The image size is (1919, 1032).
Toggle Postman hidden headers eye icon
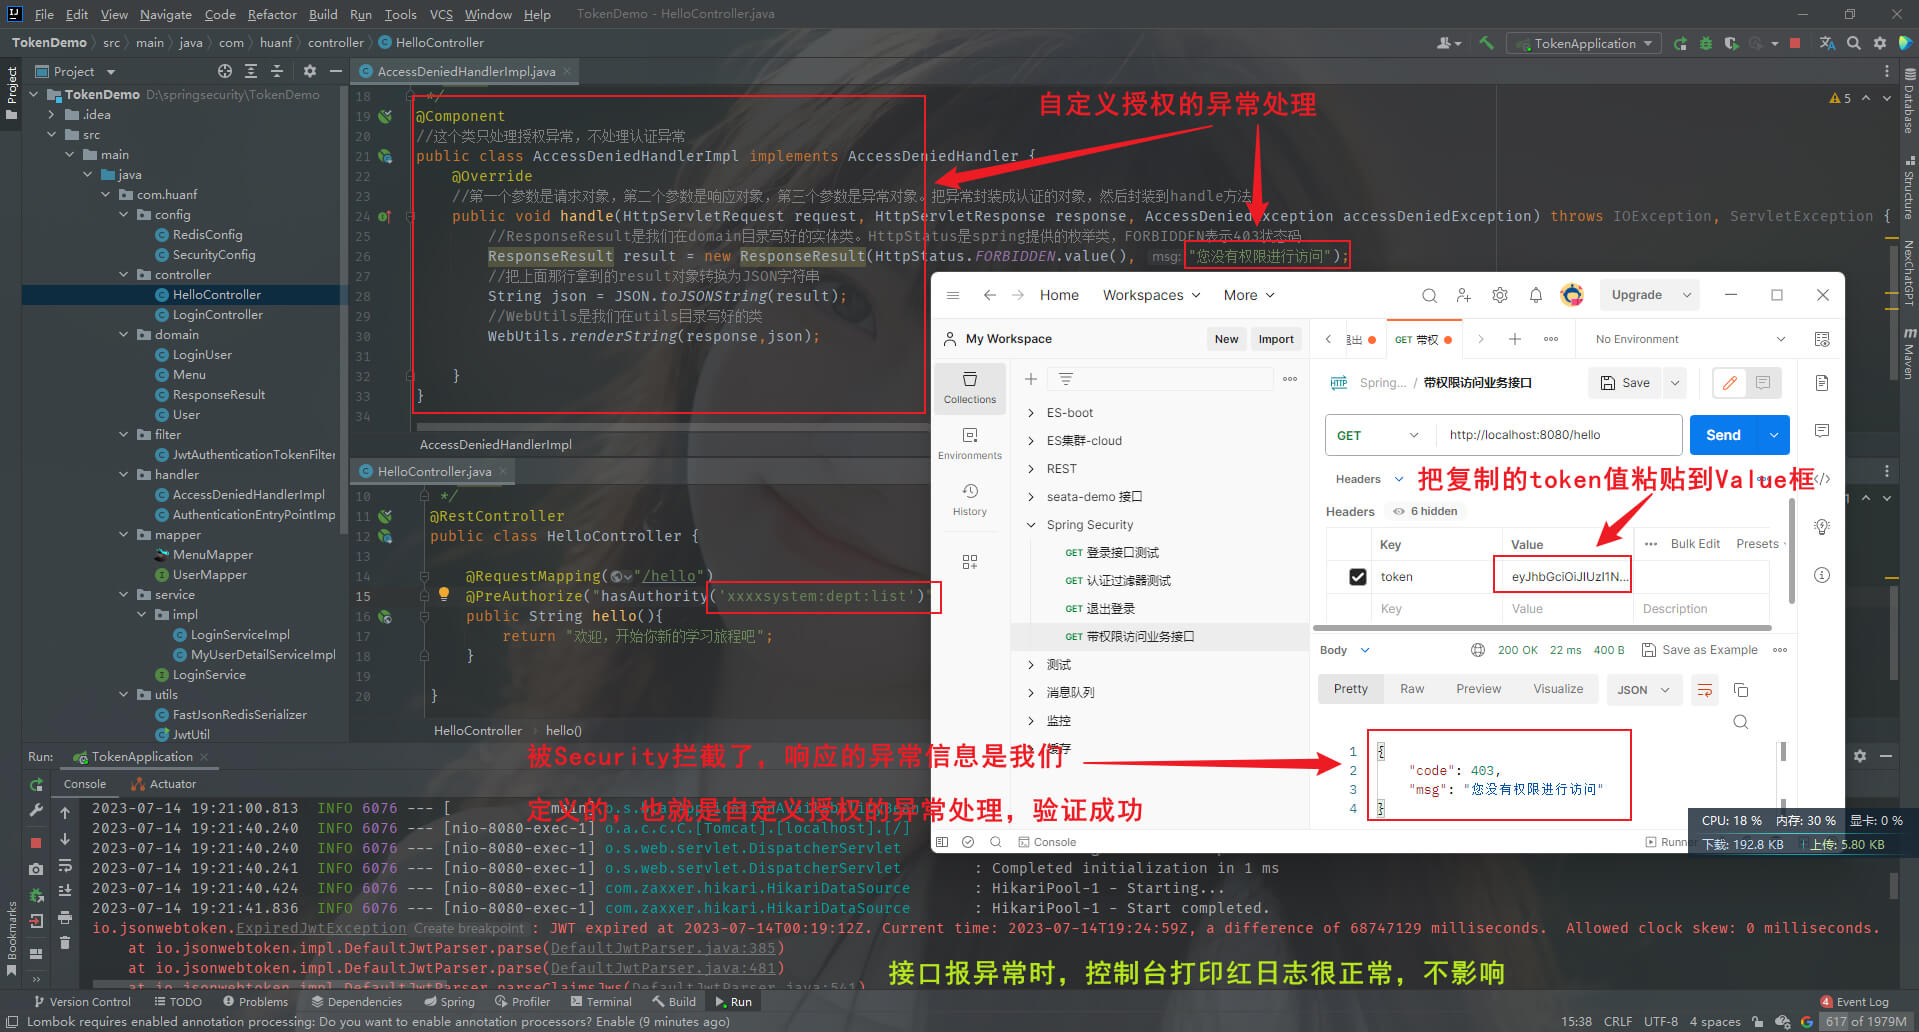point(1399,511)
